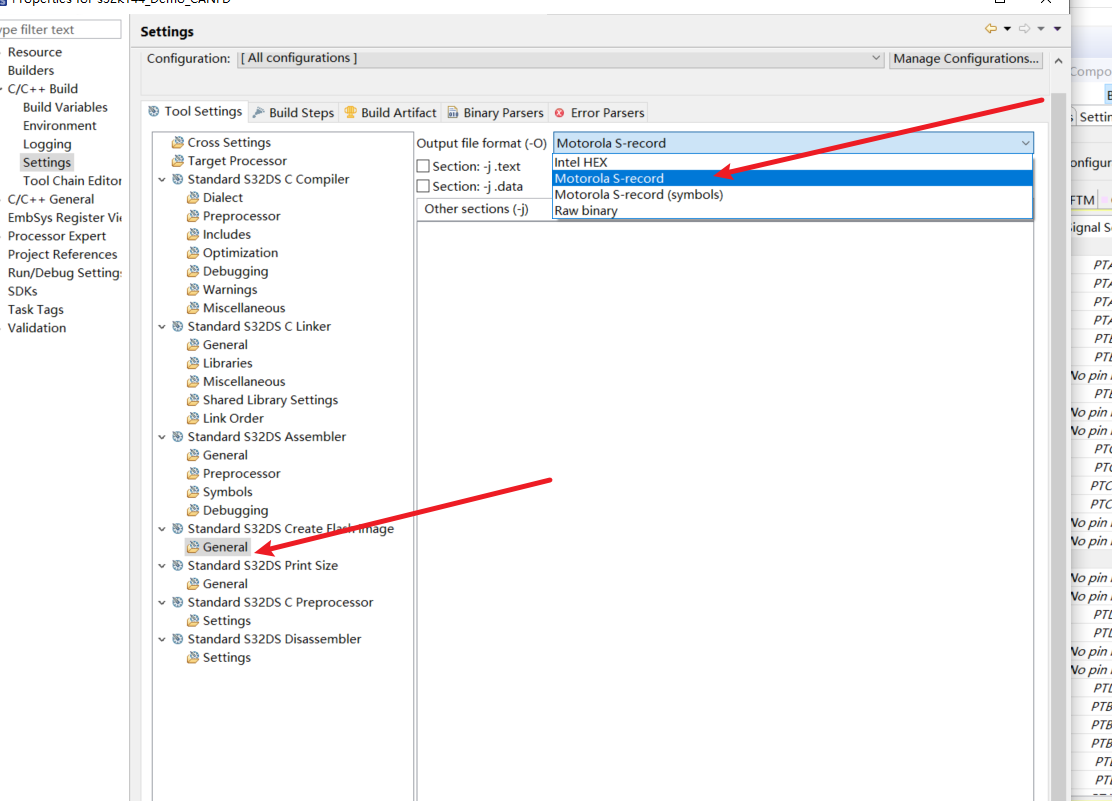
Task: Click the Libraries page icon
Action: tap(193, 363)
